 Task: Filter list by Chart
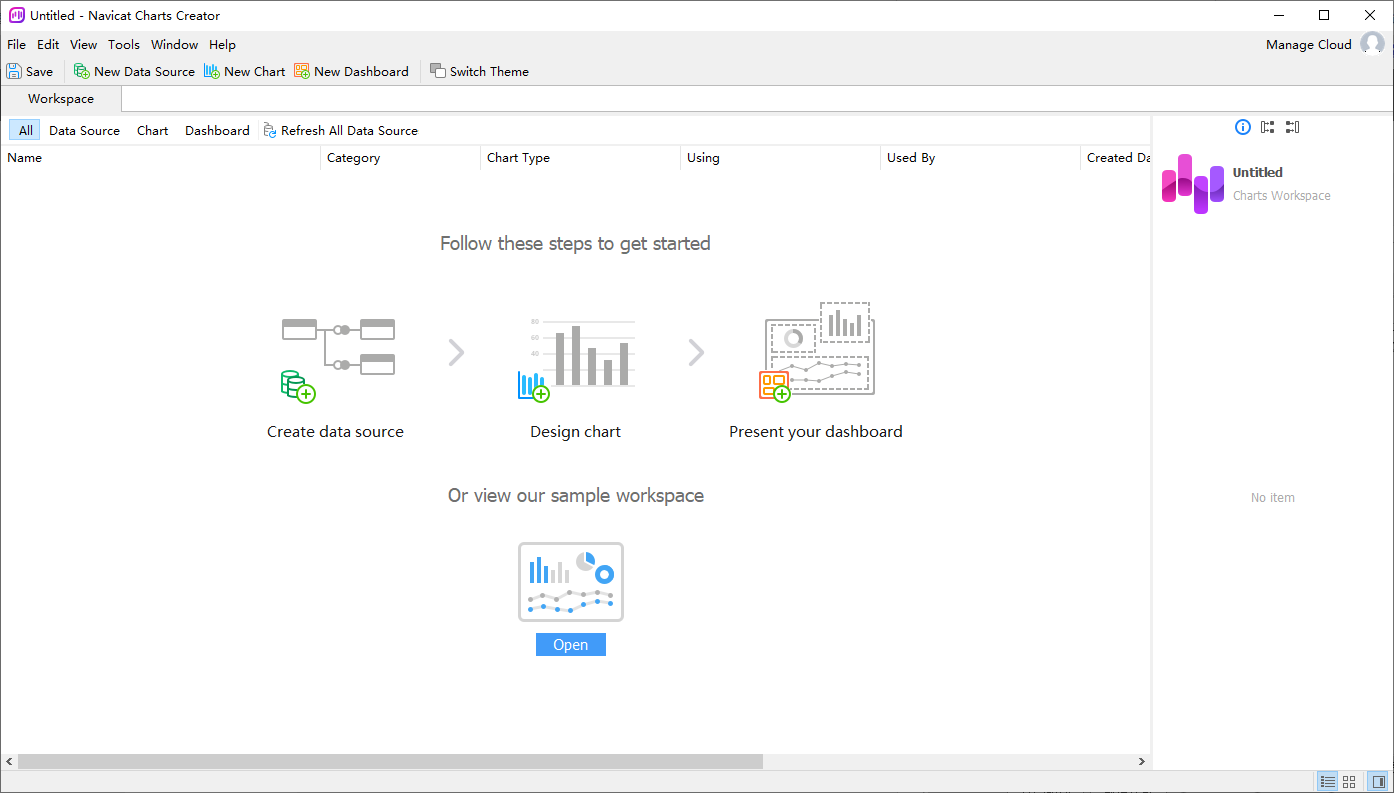pos(152,130)
